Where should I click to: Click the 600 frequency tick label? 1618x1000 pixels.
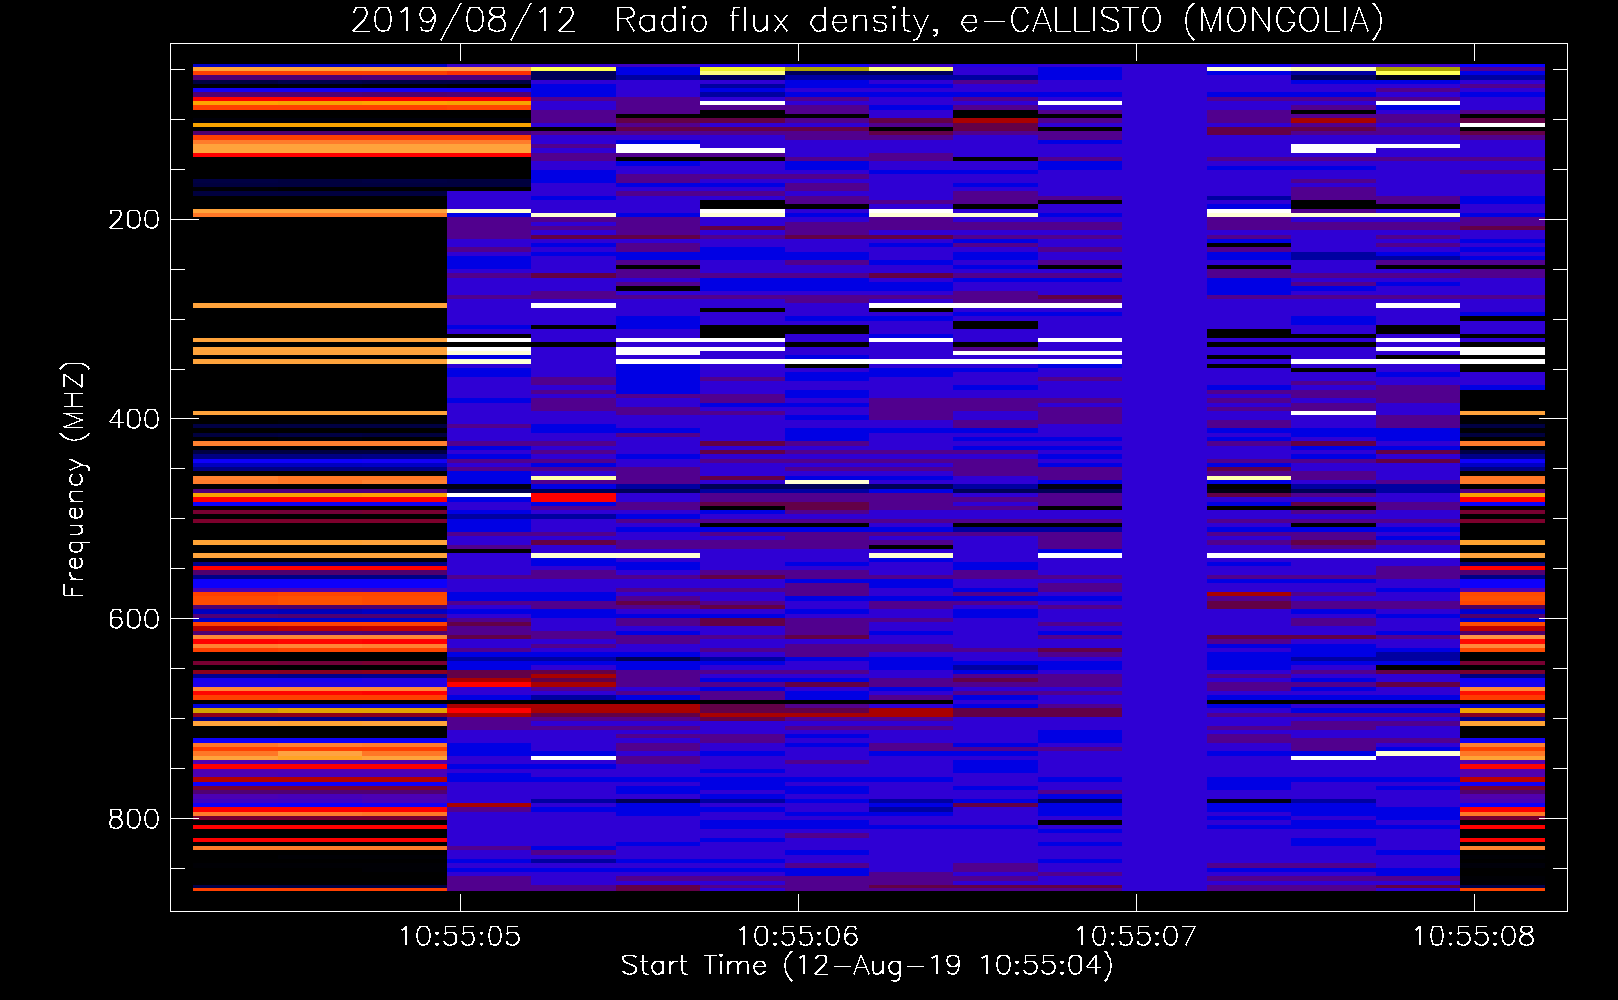[x=134, y=620]
